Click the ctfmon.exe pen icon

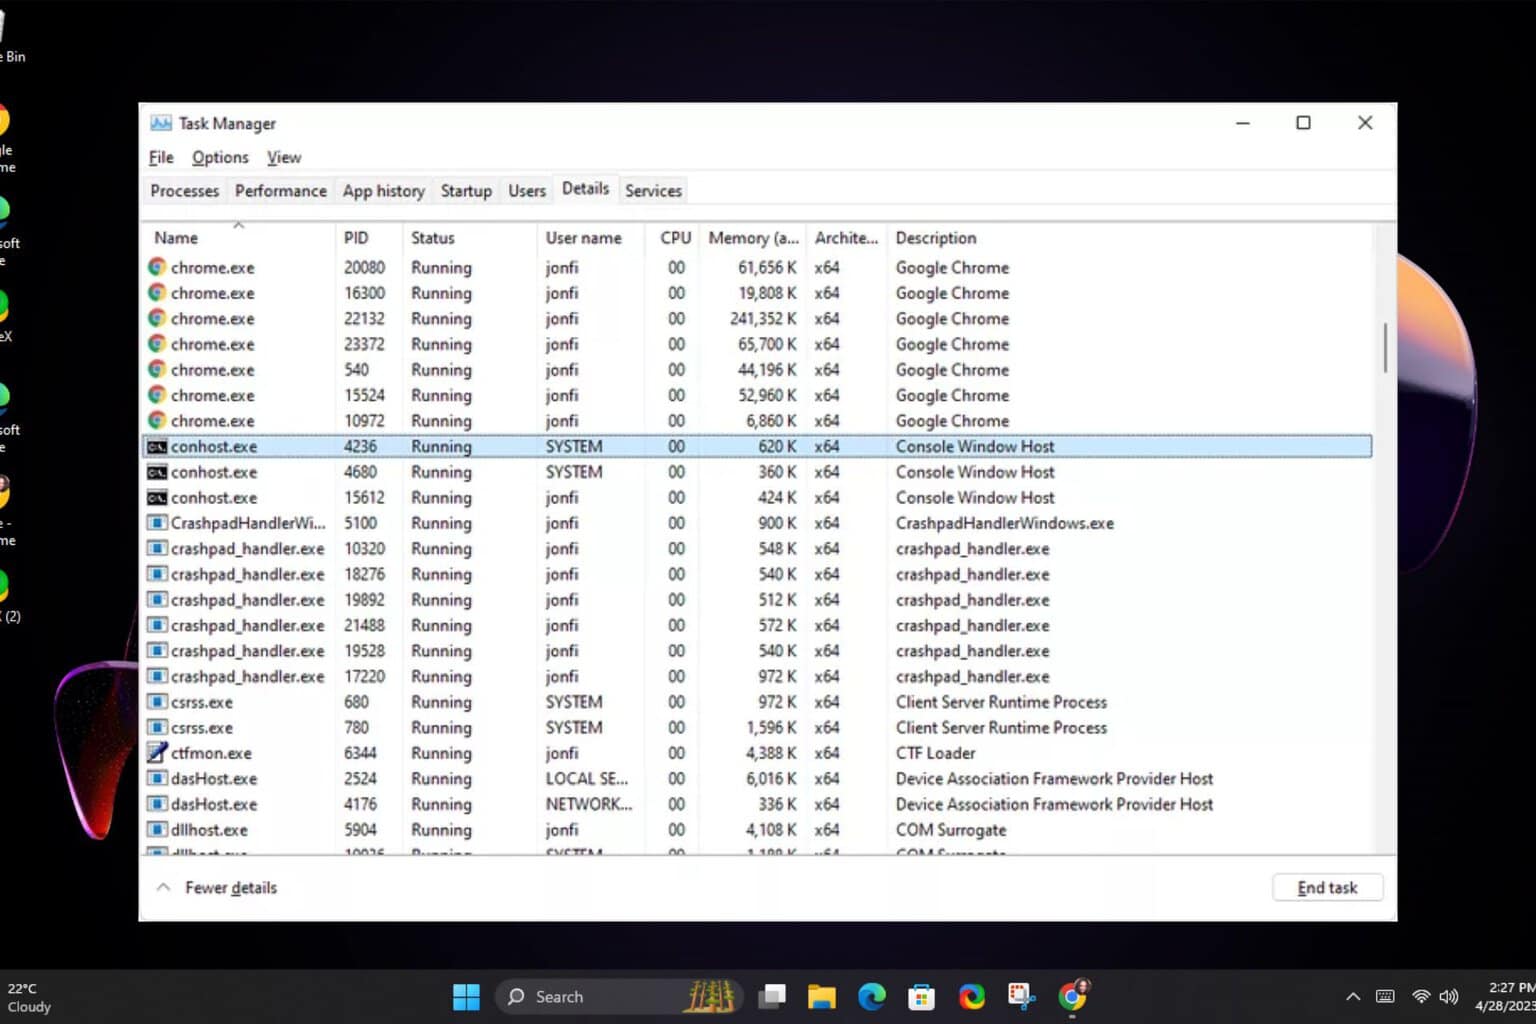157,753
